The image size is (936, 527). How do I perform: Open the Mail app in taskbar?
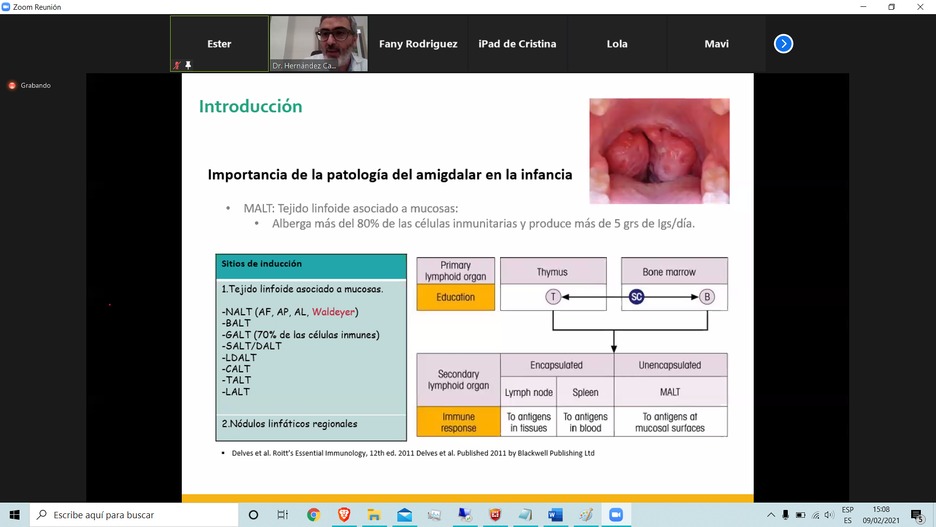(x=404, y=515)
